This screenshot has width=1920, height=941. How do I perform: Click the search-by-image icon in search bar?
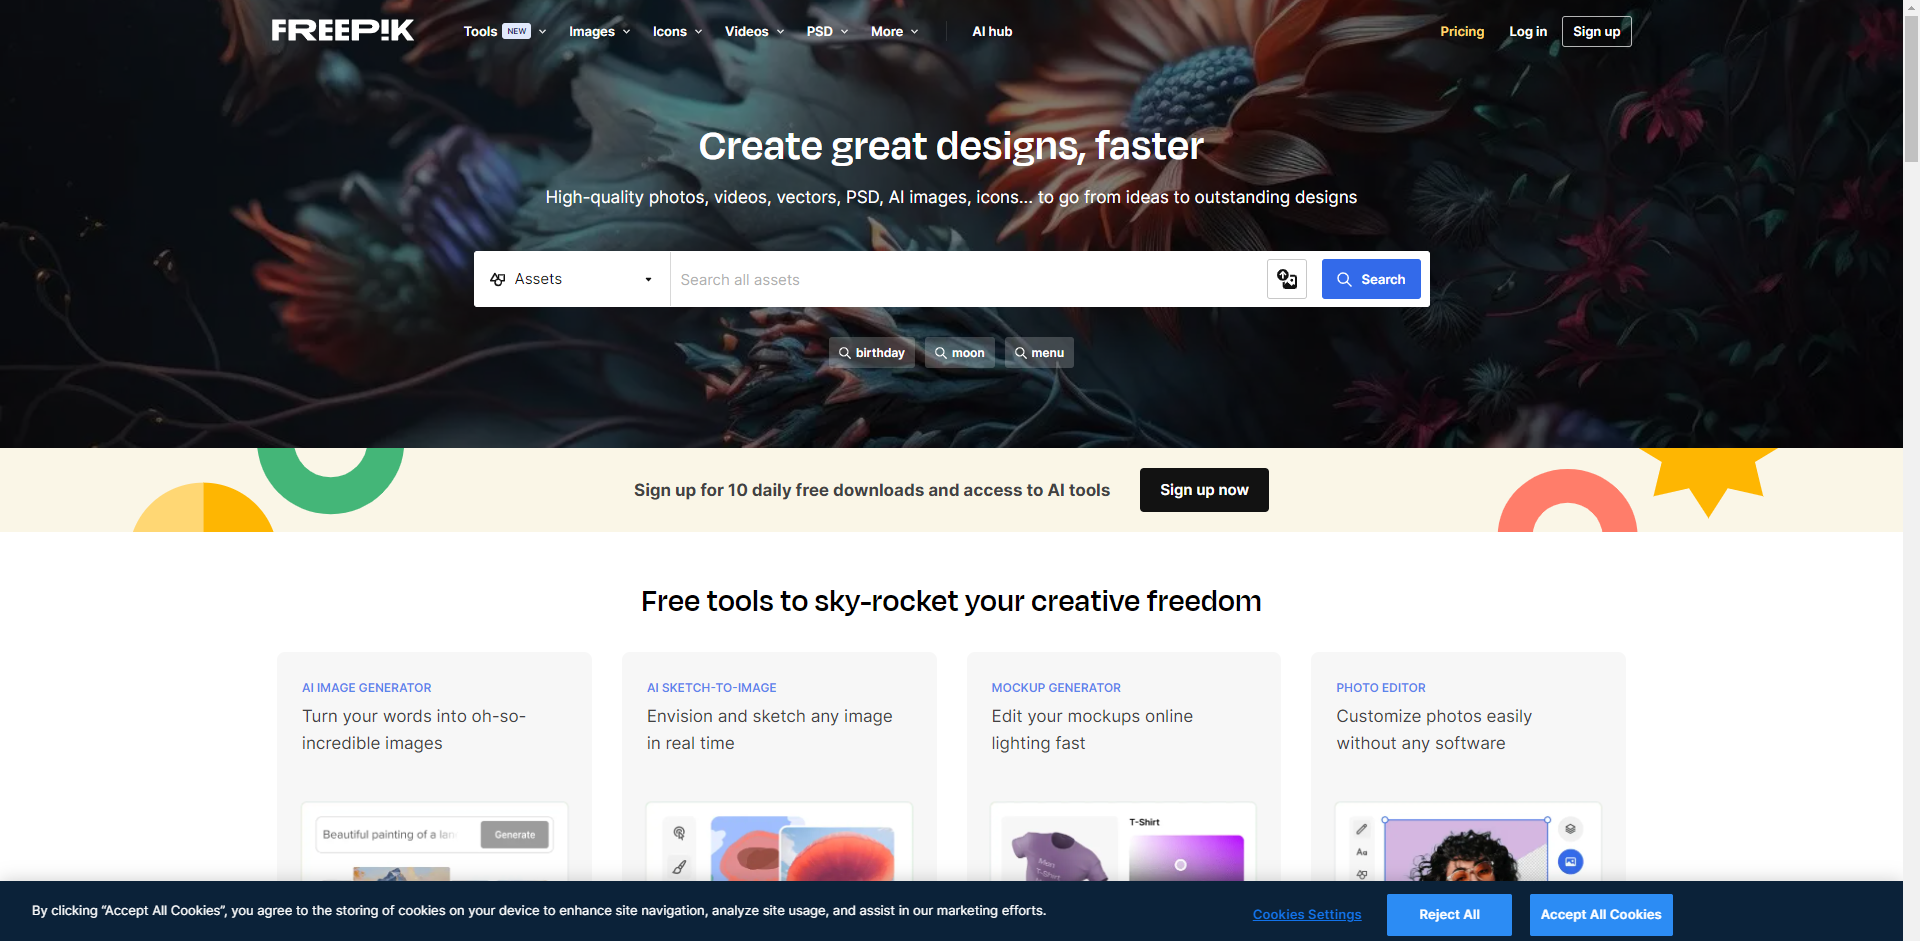(x=1286, y=279)
